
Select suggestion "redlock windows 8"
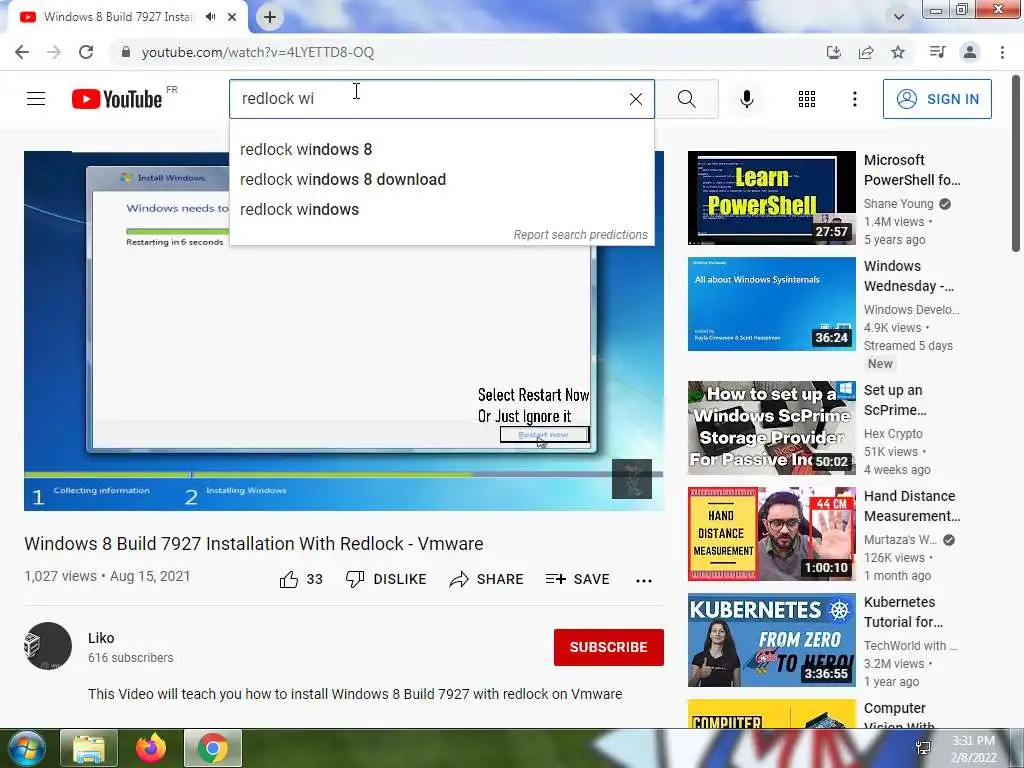tap(441, 150)
